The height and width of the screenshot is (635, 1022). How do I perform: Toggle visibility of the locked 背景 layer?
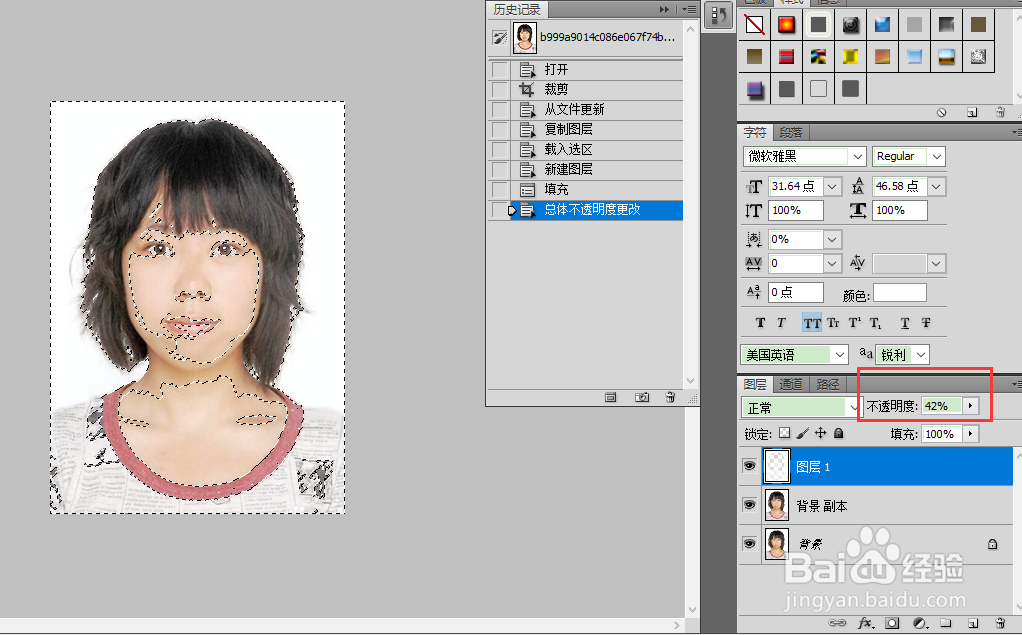click(x=750, y=544)
